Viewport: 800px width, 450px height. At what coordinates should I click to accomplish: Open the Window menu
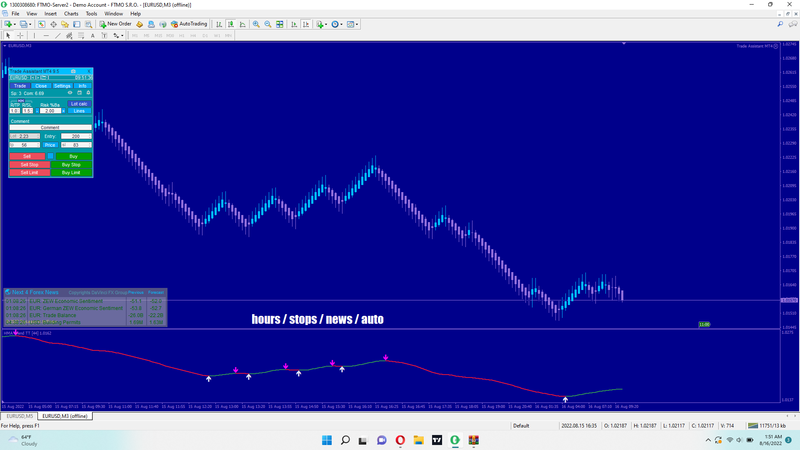click(113, 14)
